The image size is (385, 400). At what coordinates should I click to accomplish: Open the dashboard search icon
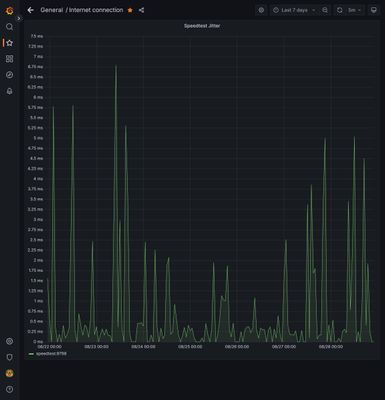9,27
